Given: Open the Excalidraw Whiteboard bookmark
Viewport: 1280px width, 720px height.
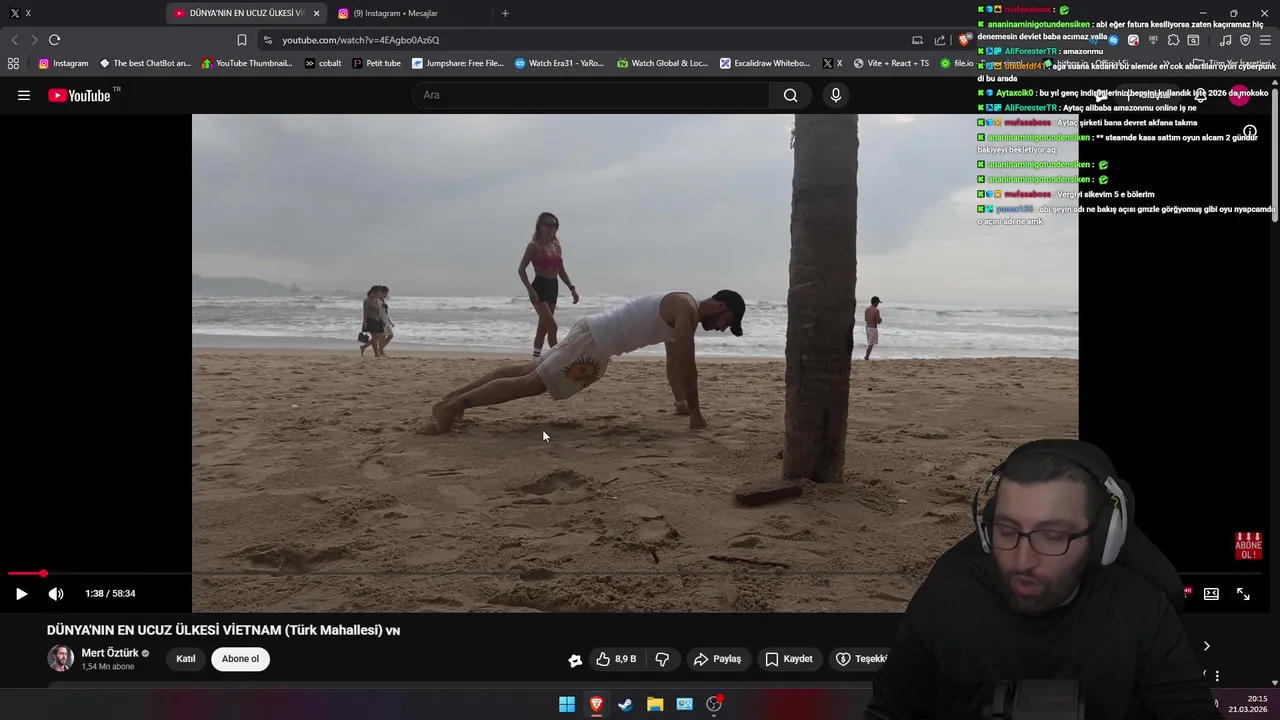Looking at the screenshot, I should 765,63.
